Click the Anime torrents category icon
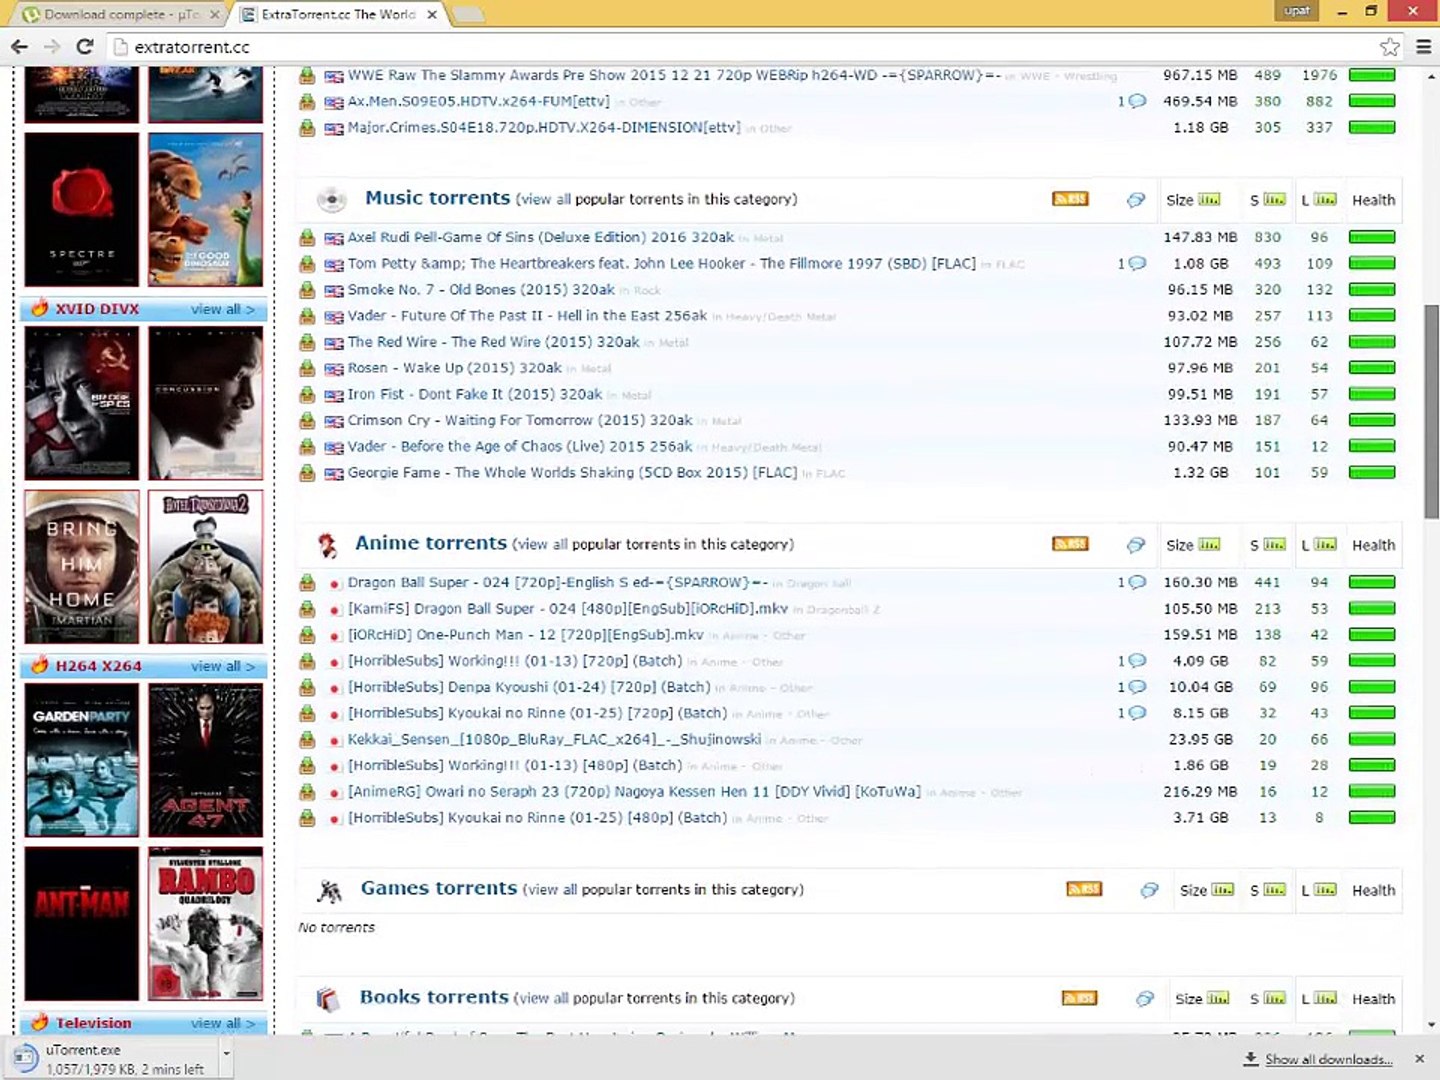Image resolution: width=1440 pixels, height=1080 pixels. 327,545
